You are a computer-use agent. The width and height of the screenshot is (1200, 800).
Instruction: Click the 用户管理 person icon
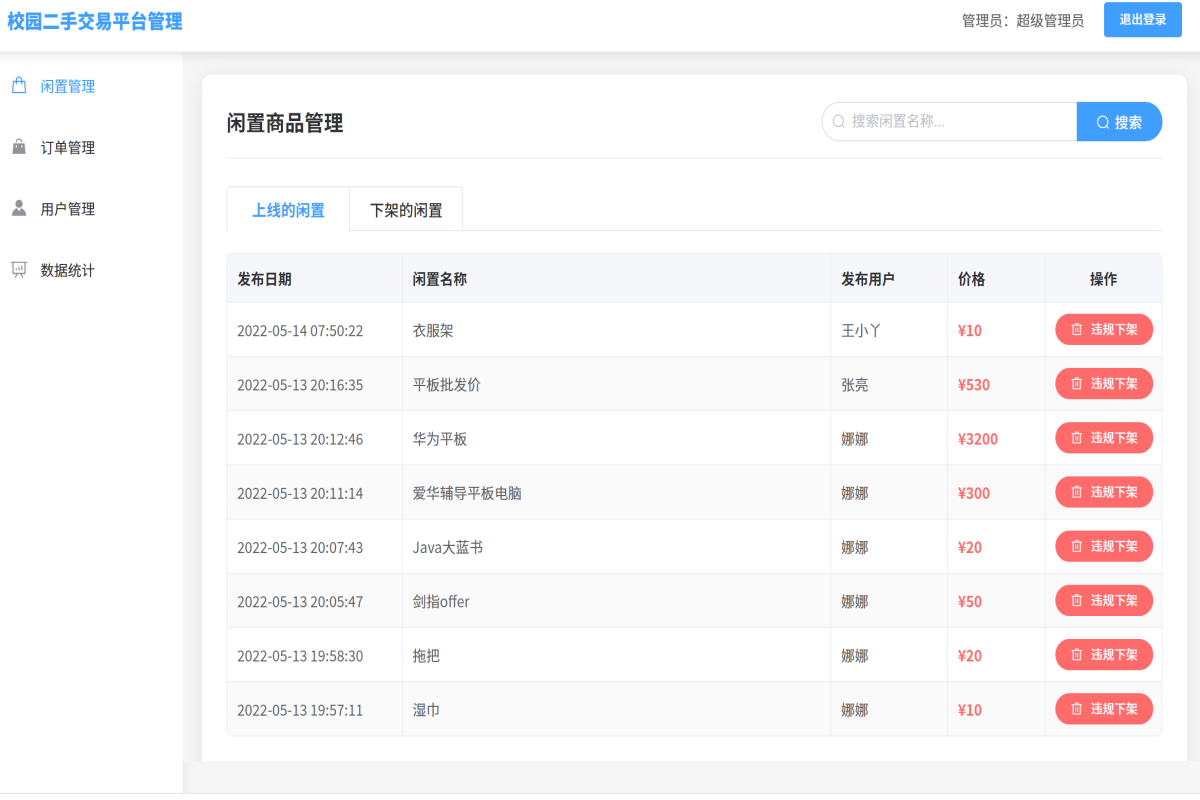tap(18, 208)
